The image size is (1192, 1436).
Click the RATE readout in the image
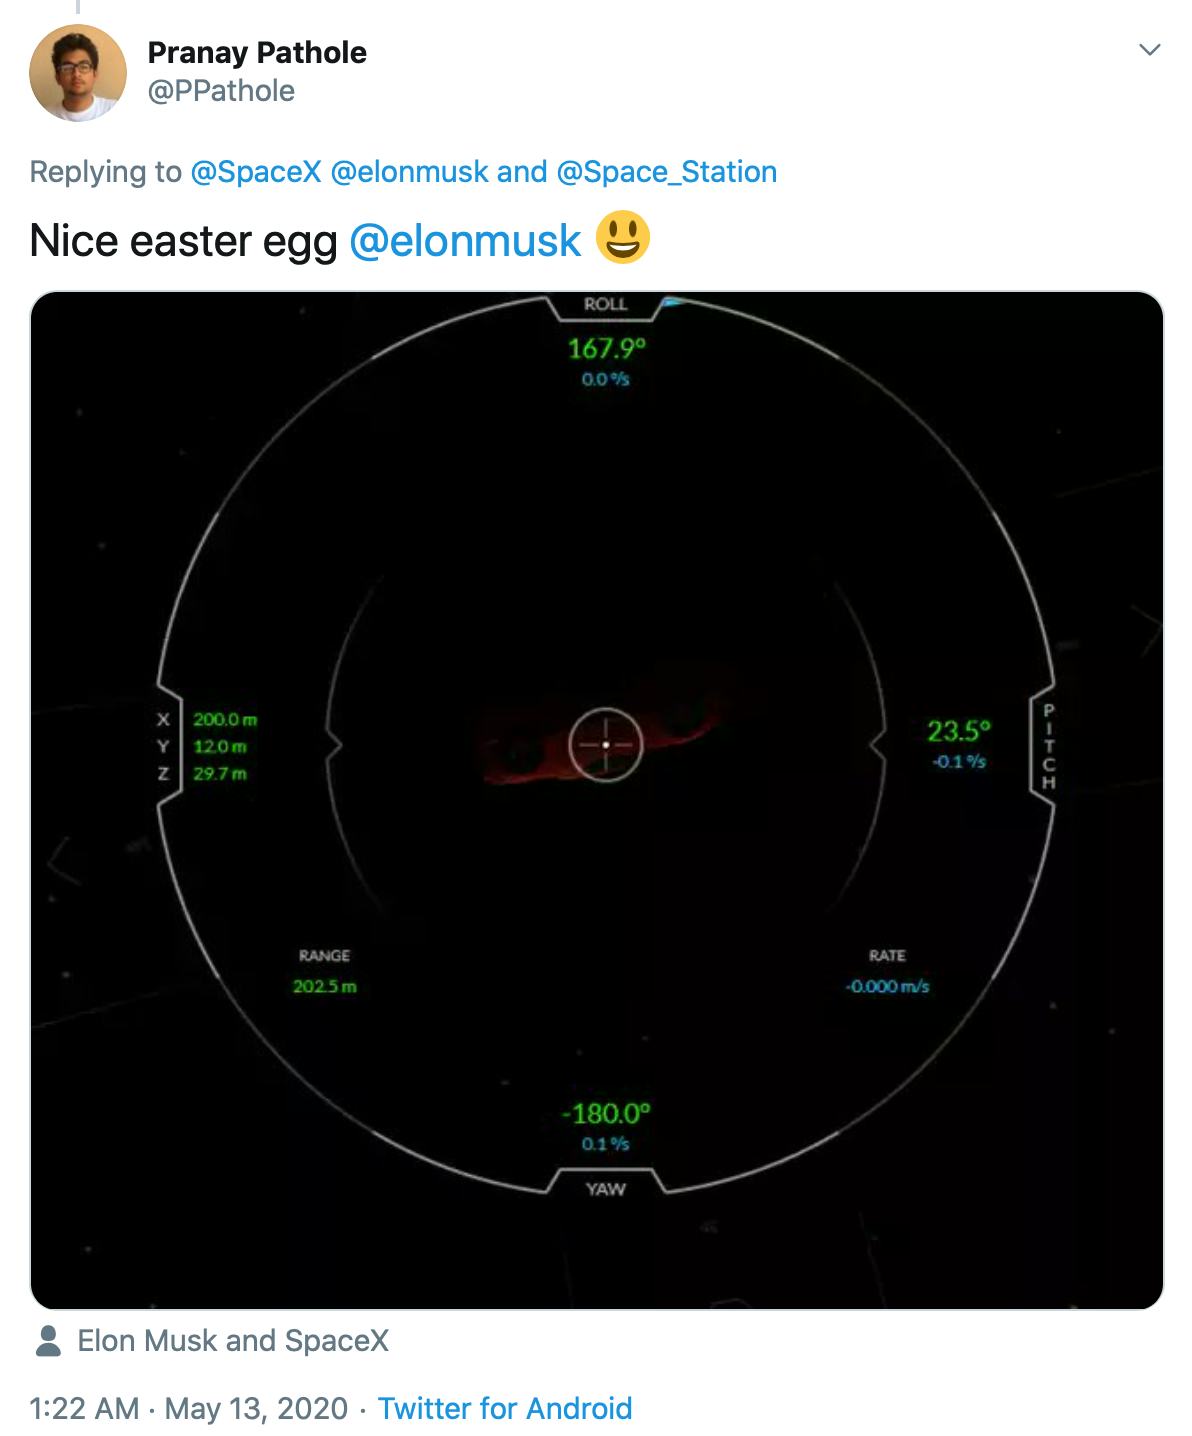coord(887,972)
